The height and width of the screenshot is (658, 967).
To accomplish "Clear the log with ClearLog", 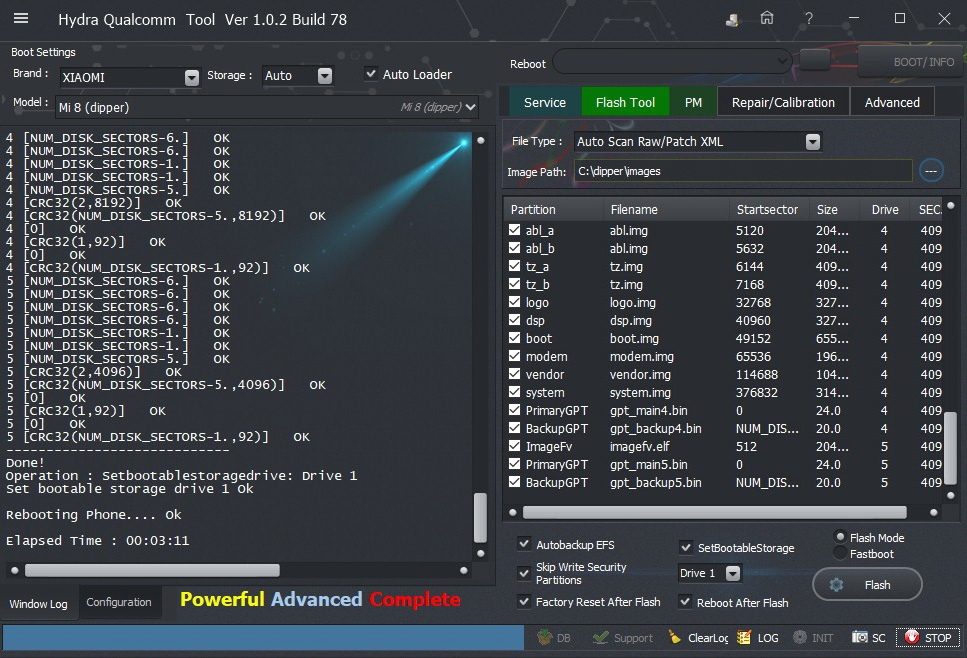I will coord(699,638).
